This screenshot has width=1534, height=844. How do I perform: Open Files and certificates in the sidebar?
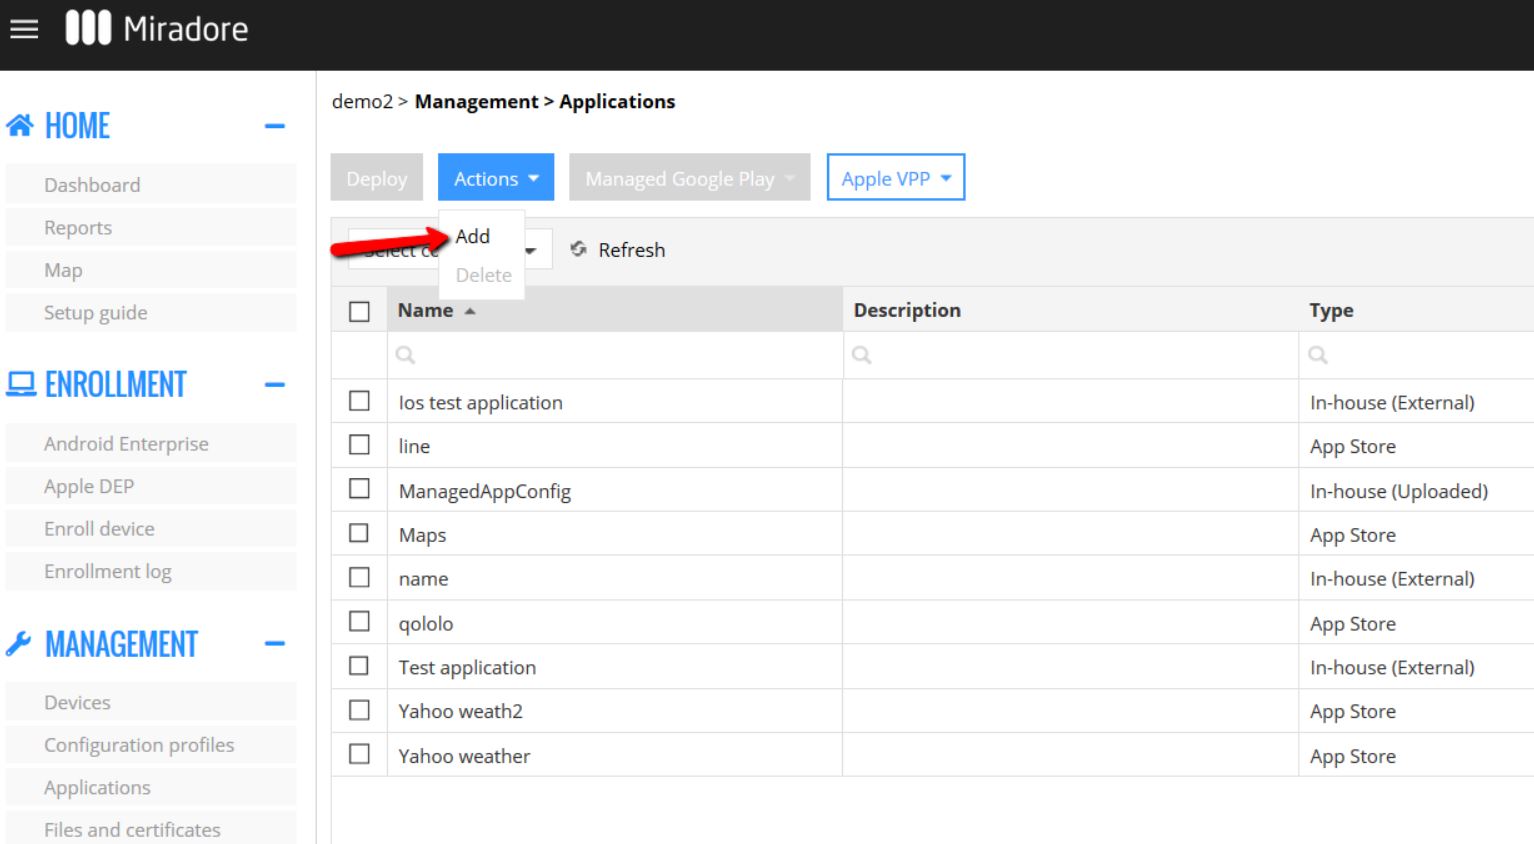[151, 830]
